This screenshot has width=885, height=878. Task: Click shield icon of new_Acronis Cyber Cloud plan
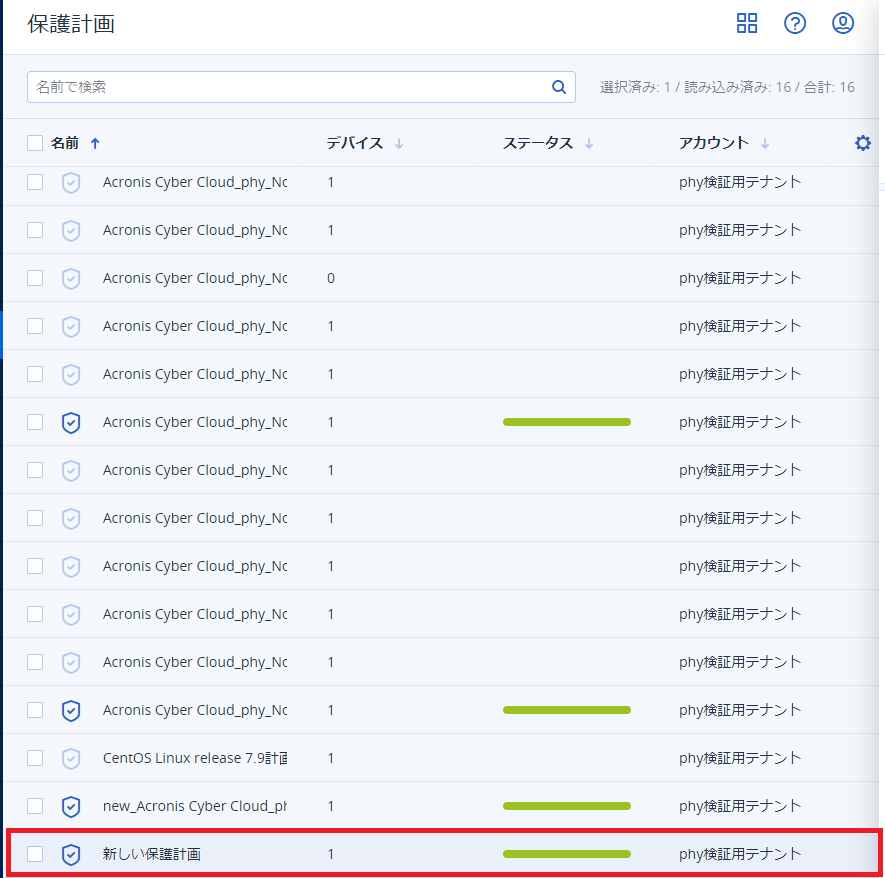[71, 806]
